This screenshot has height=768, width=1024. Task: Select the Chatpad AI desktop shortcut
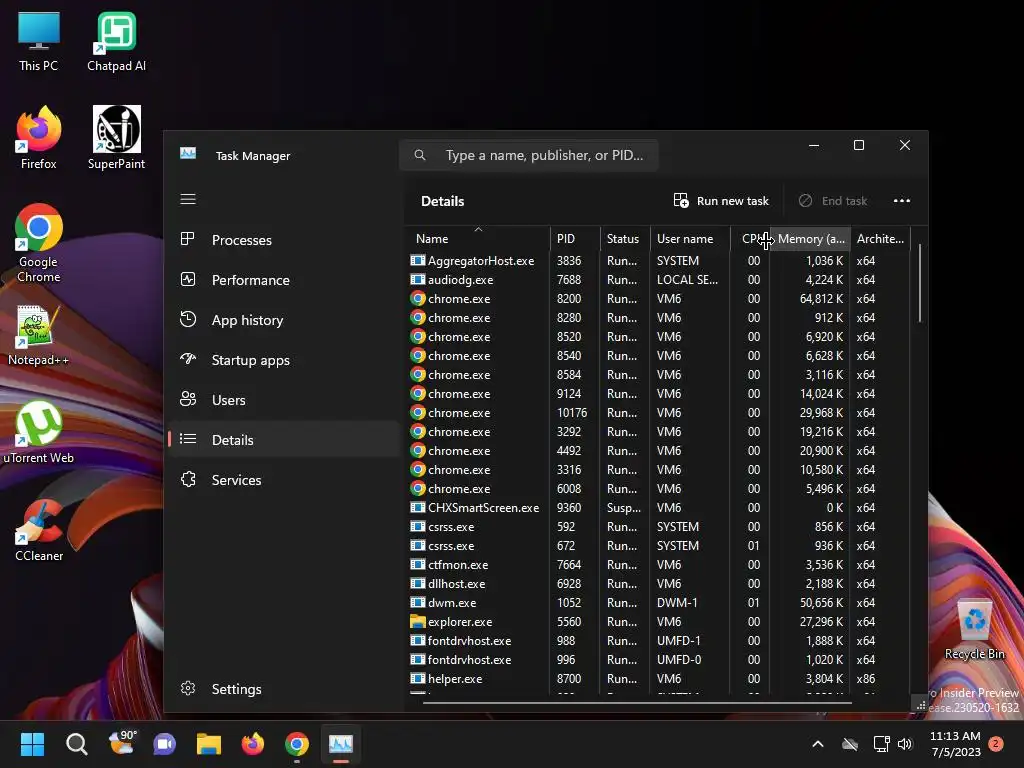click(x=116, y=41)
